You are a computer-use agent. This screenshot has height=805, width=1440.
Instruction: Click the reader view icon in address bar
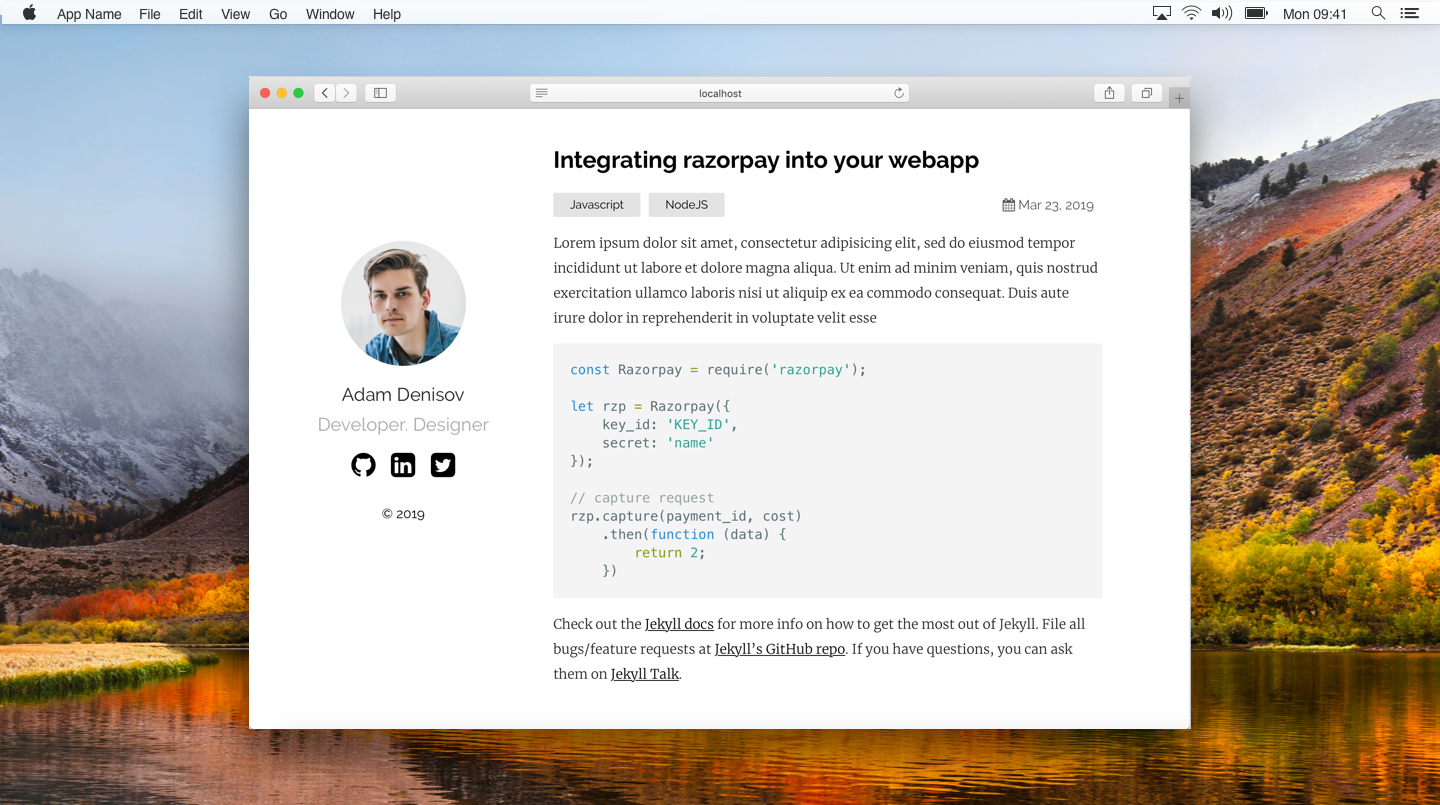[x=542, y=93]
